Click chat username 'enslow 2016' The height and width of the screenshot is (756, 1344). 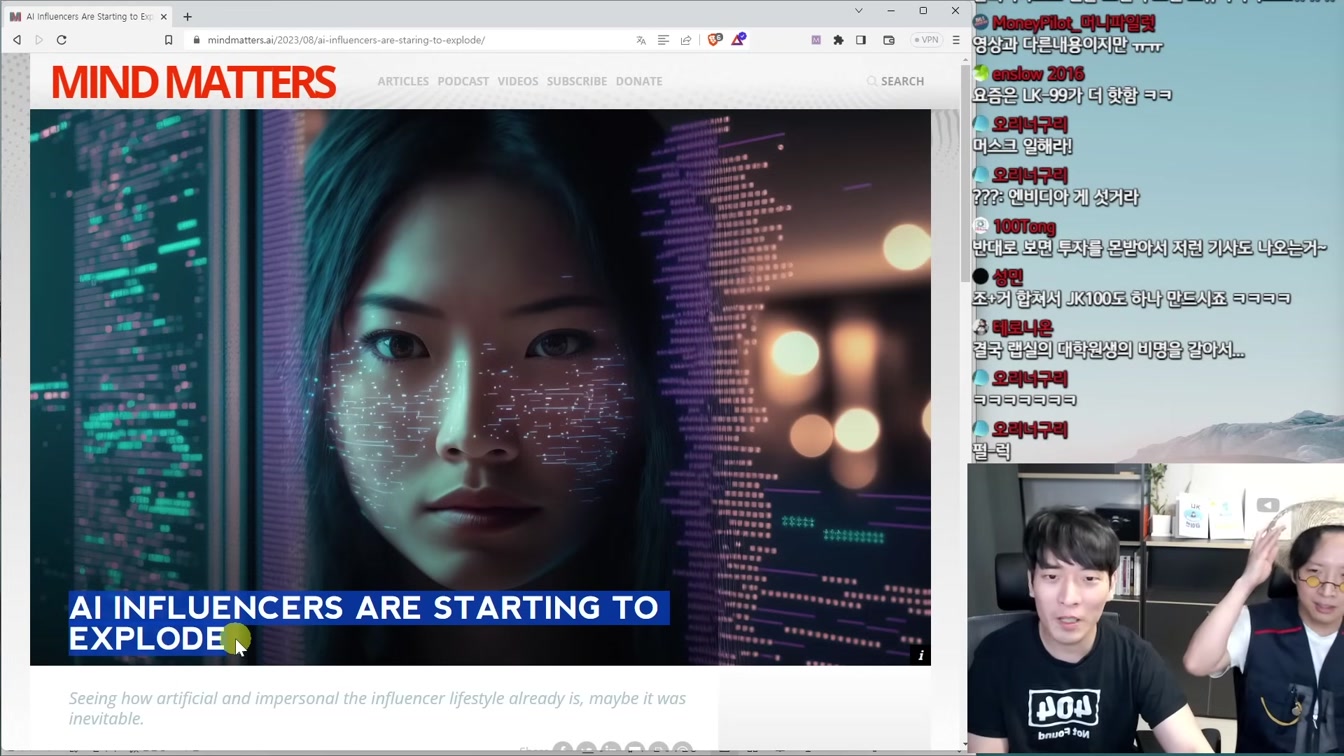tap(1038, 74)
